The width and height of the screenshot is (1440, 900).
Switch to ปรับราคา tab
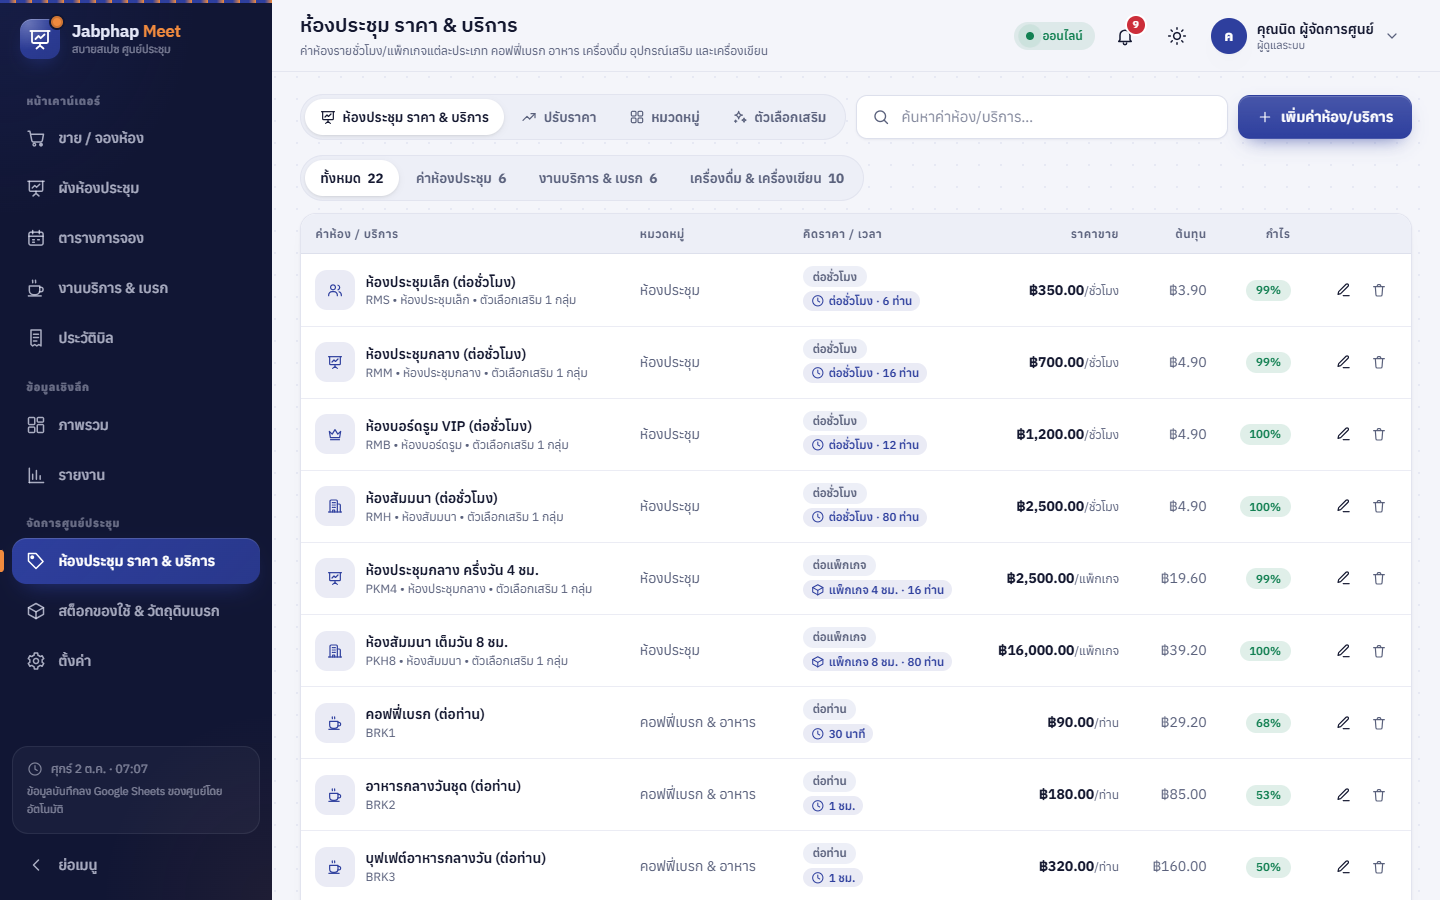coord(558,117)
